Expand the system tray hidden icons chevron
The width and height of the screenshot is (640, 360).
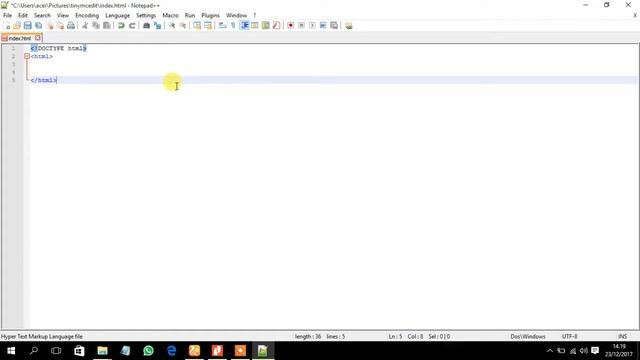(550, 351)
